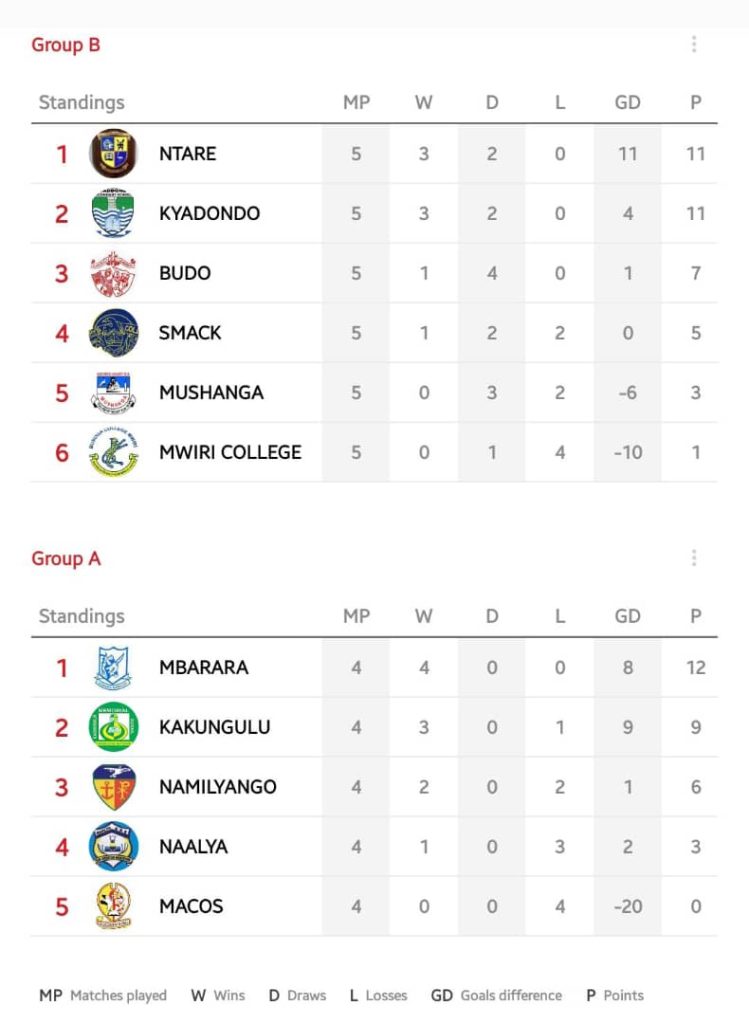Open the NTARE team name
This screenshot has height=1024, width=749.
[x=187, y=153]
